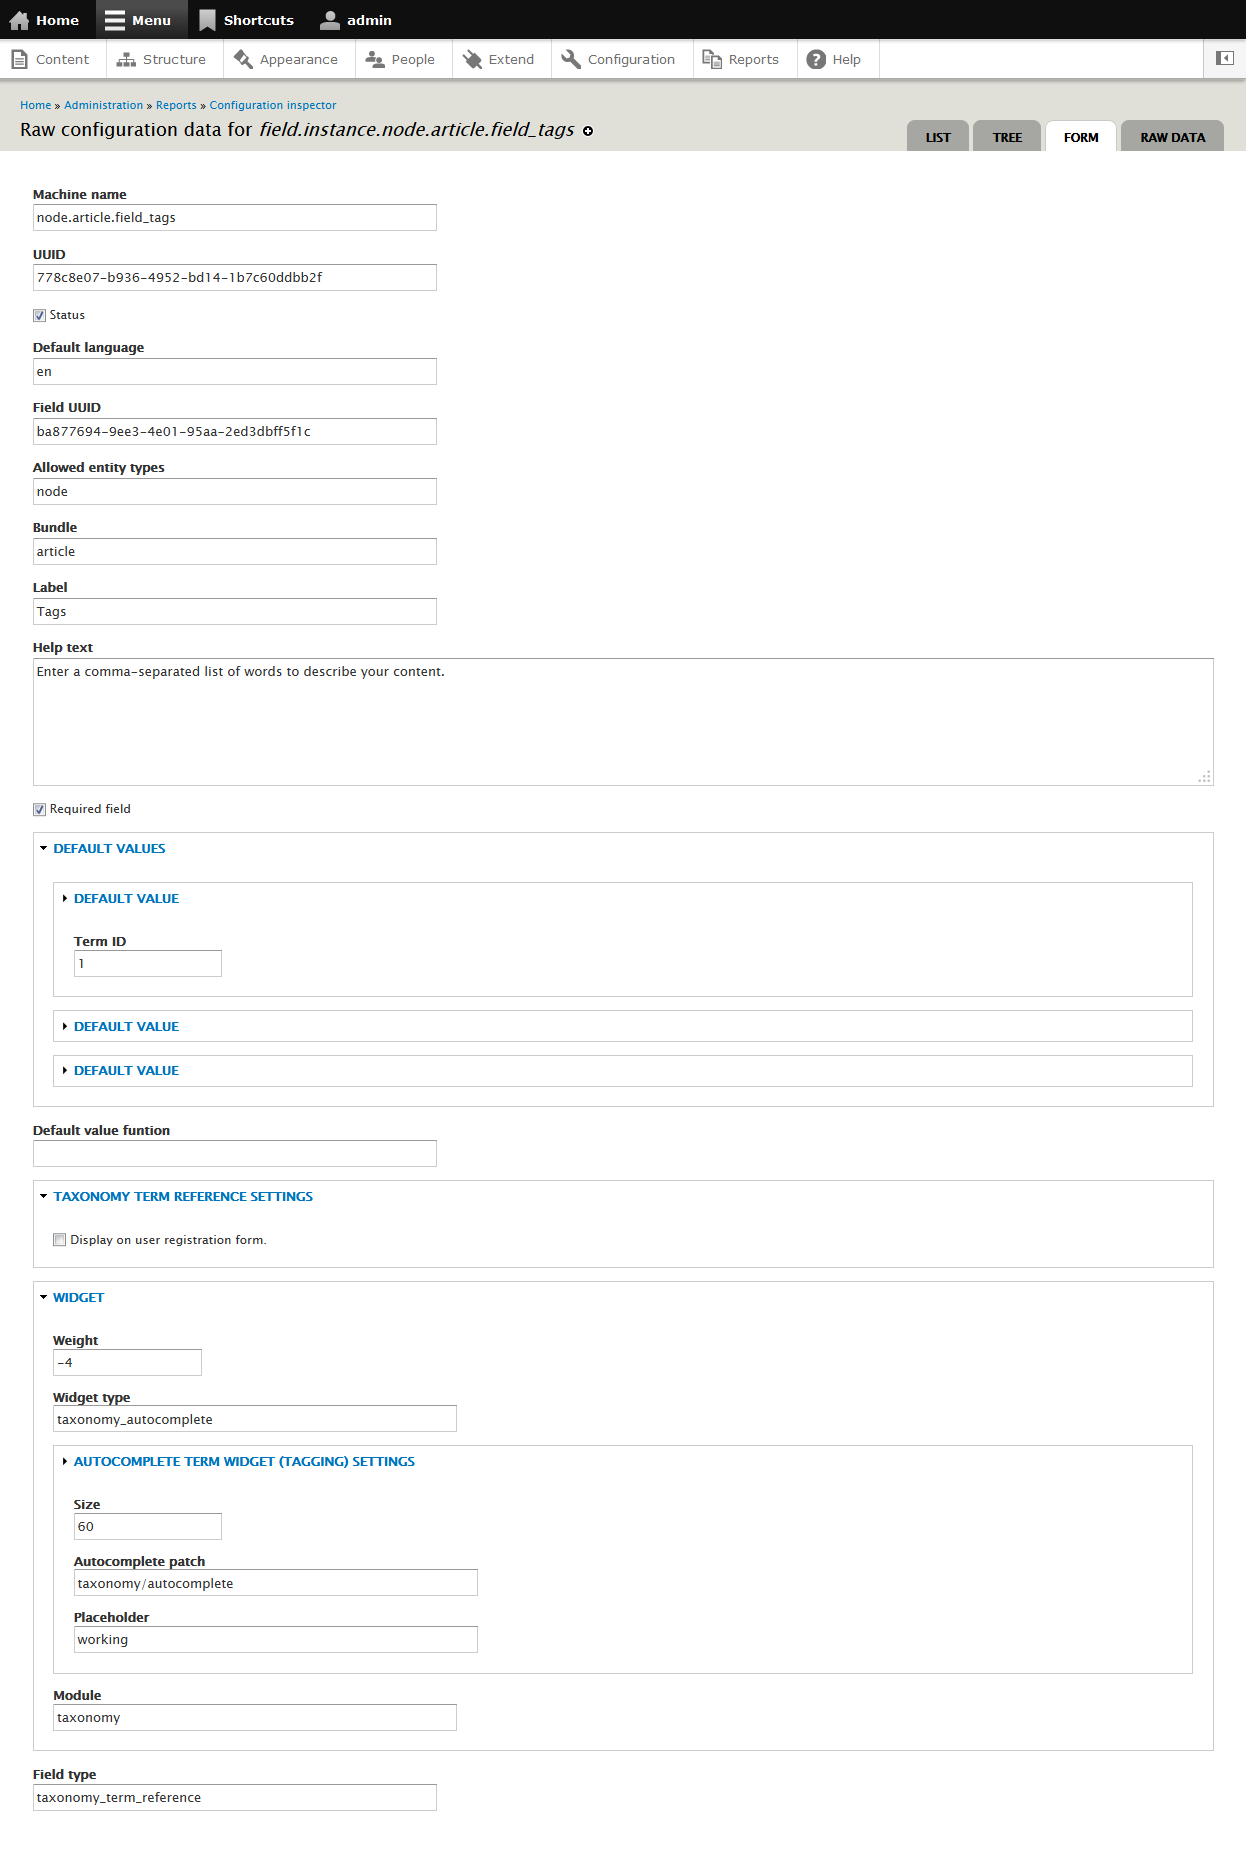Disable the Required field checkbox
The height and width of the screenshot is (1864, 1246).
point(39,809)
